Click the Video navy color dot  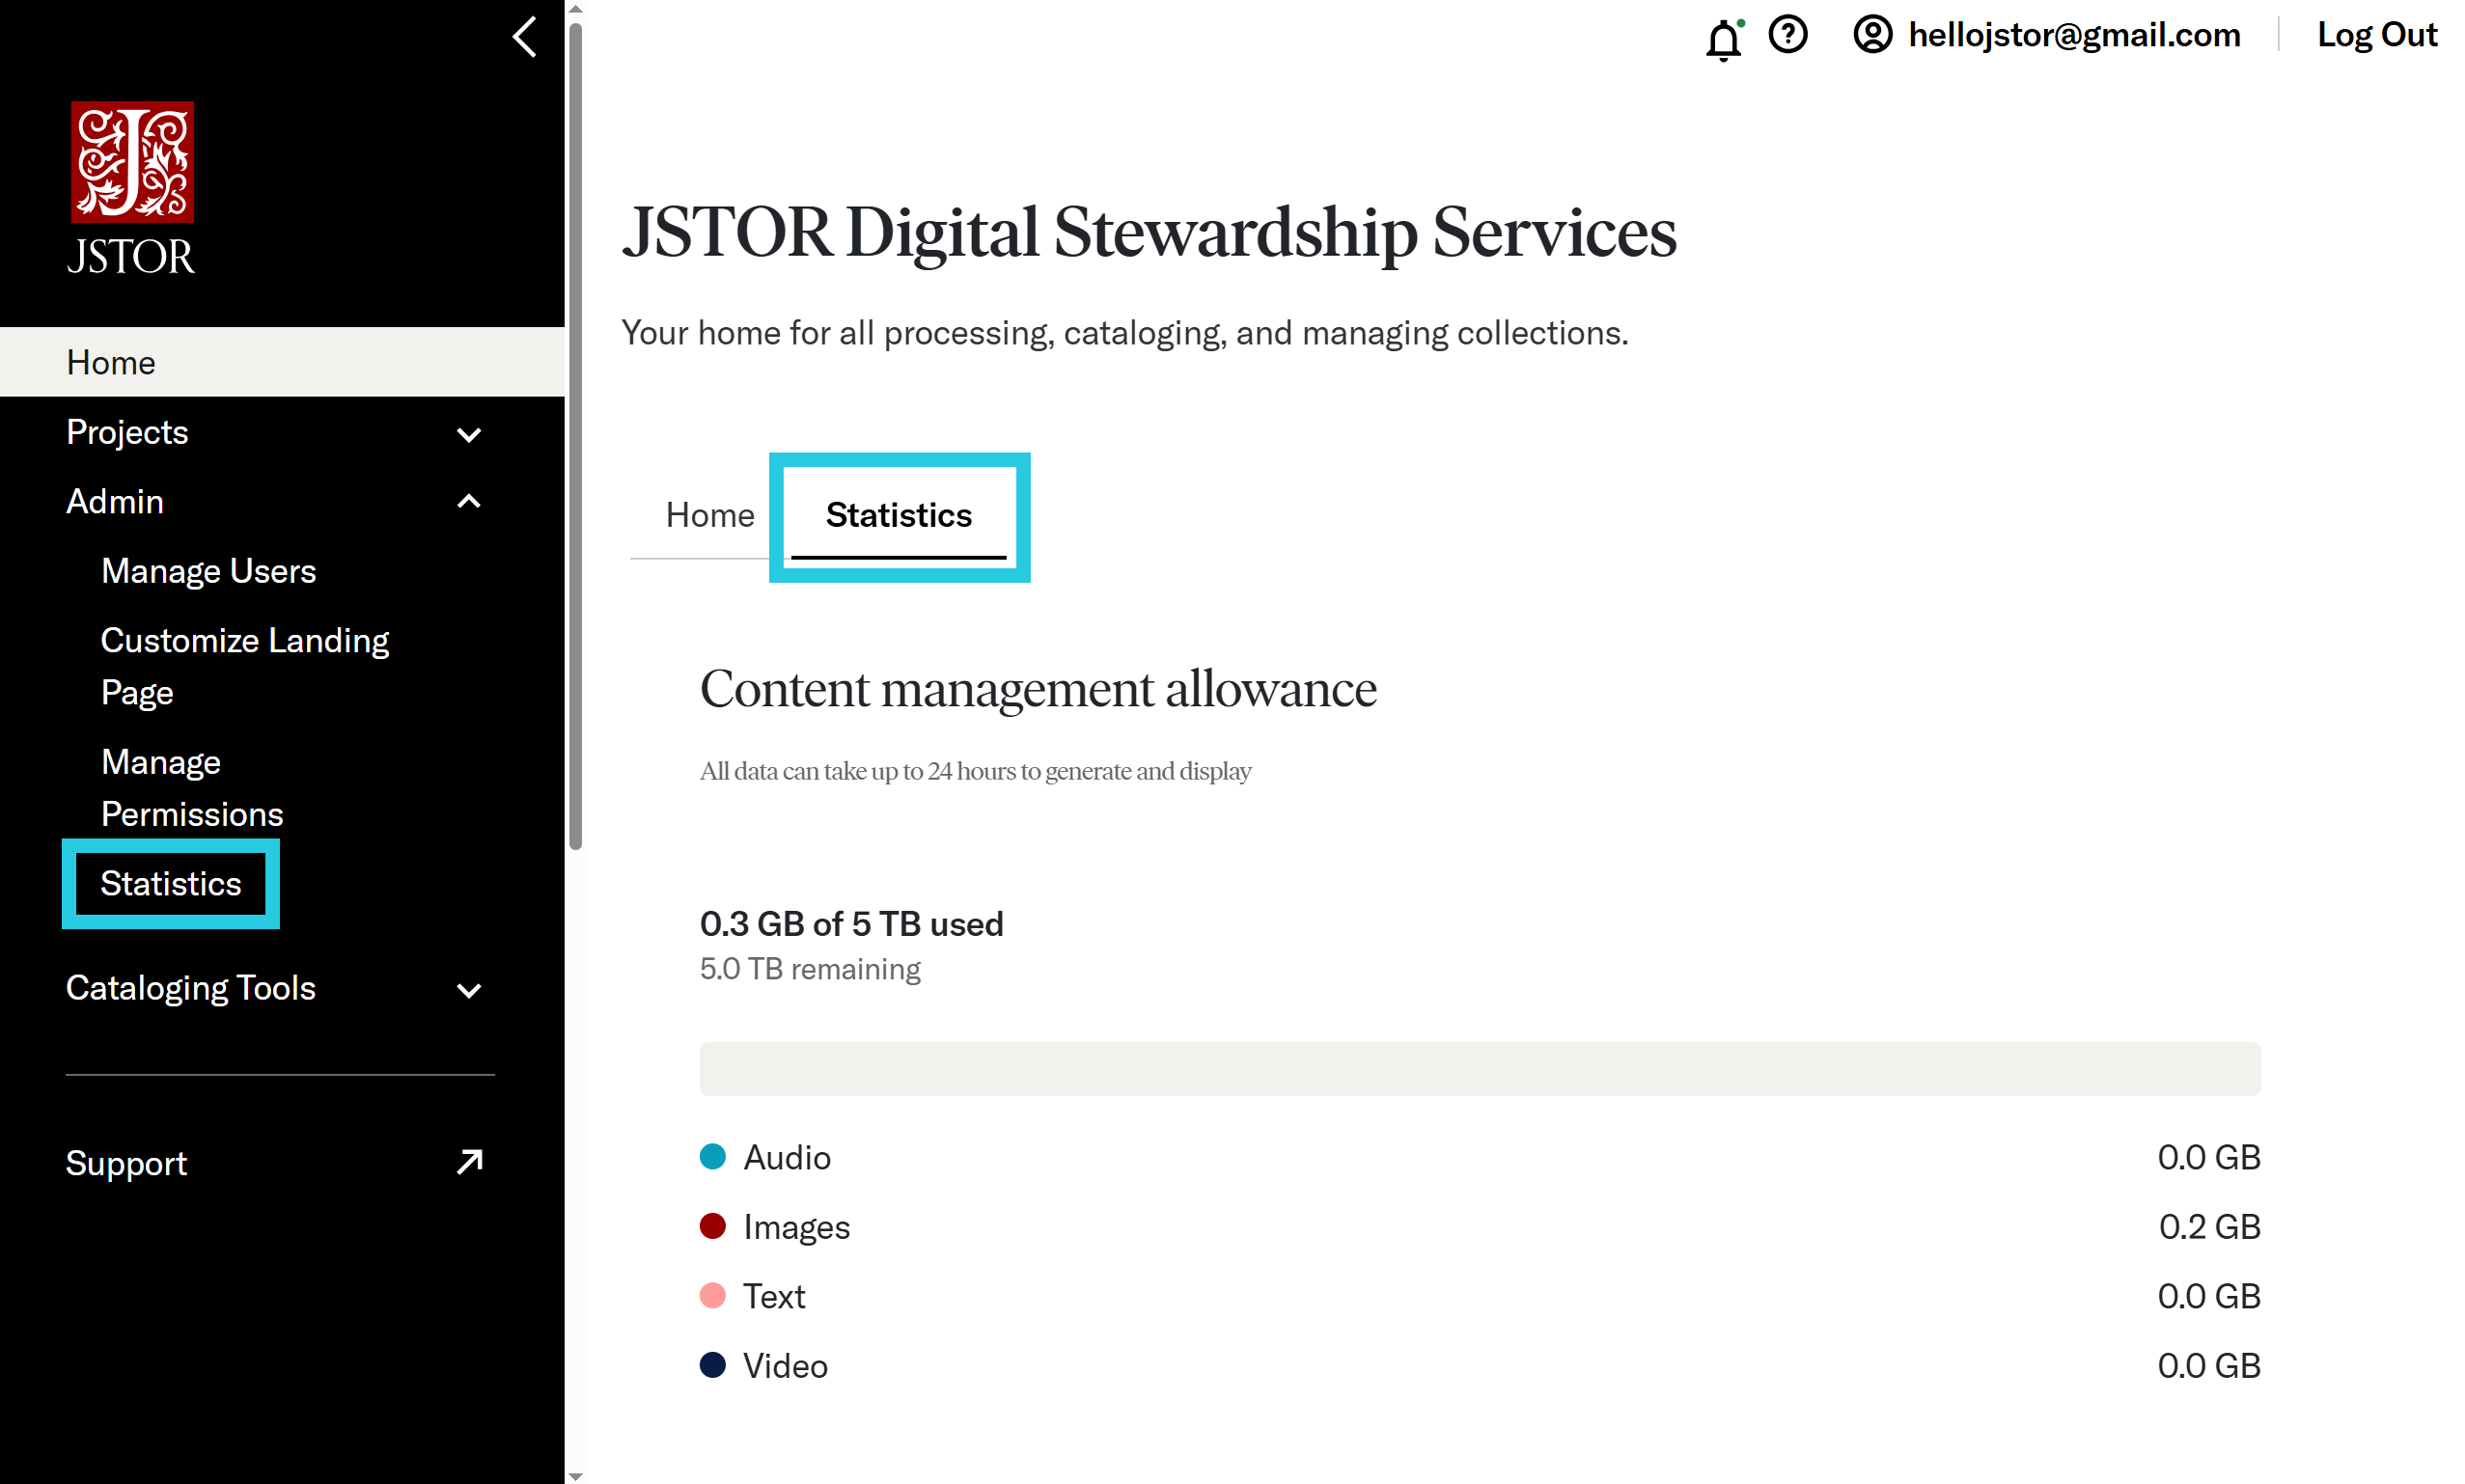coord(713,1365)
